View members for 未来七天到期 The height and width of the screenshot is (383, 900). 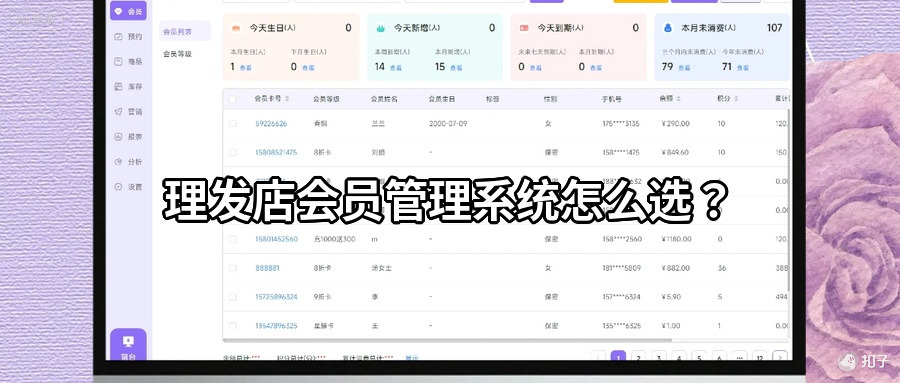pyautogui.click(x=535, y=68)
